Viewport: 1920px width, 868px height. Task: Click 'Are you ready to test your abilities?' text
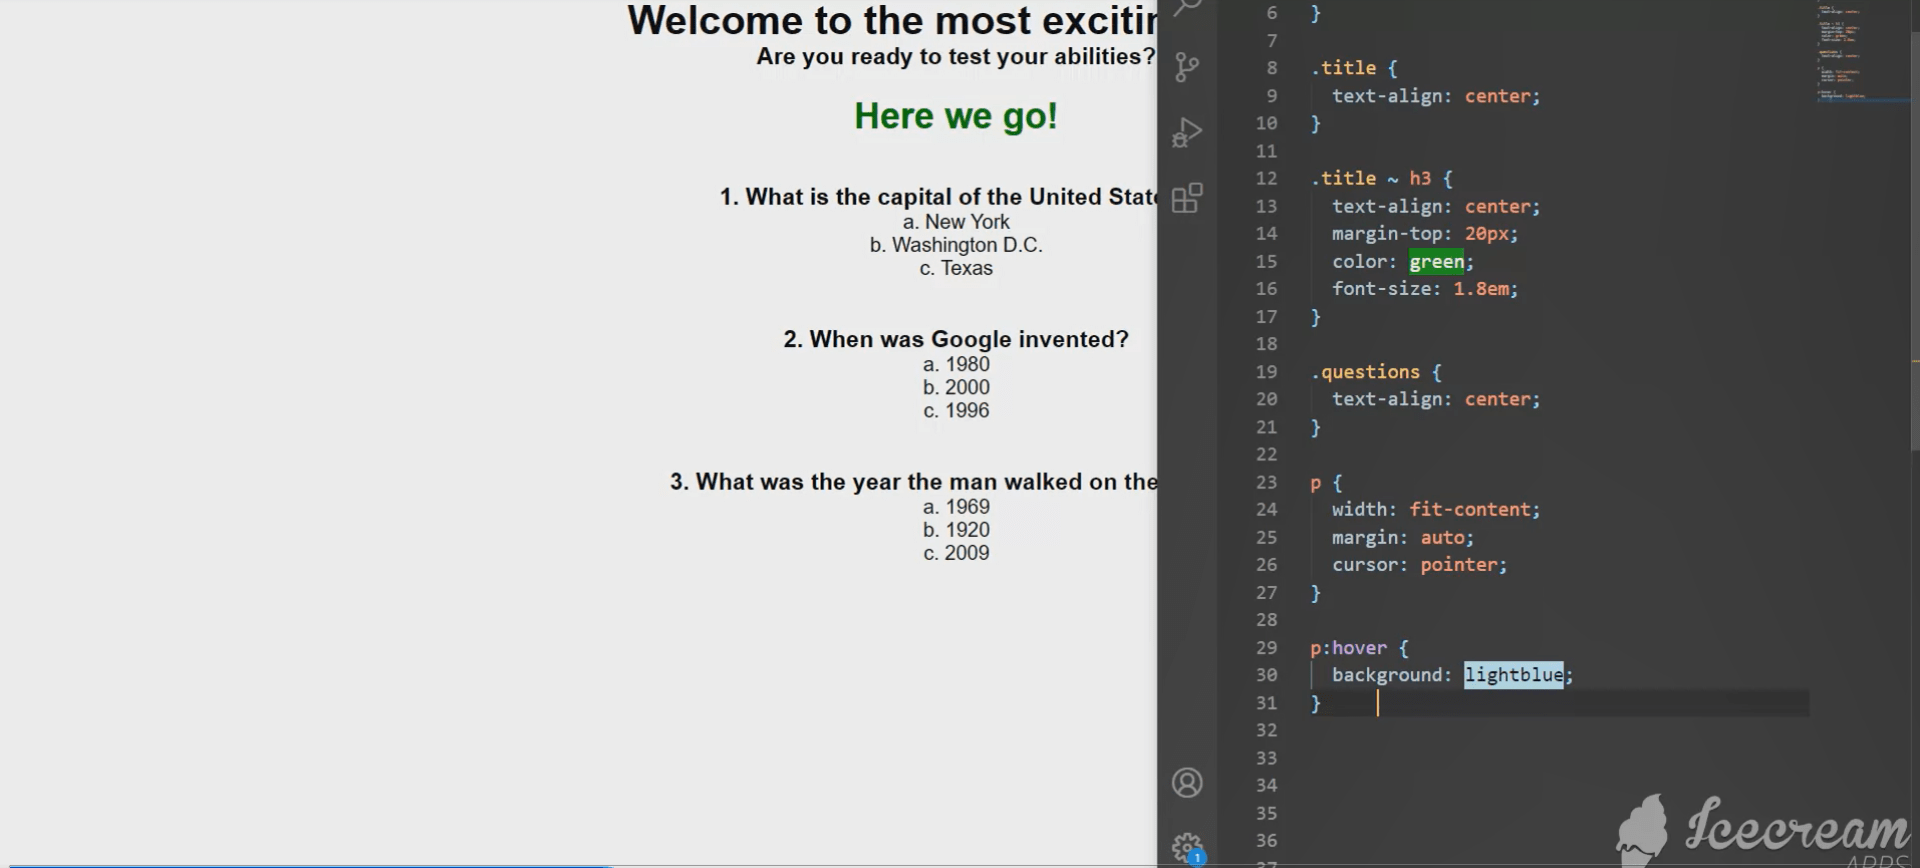tap(956, 57)
